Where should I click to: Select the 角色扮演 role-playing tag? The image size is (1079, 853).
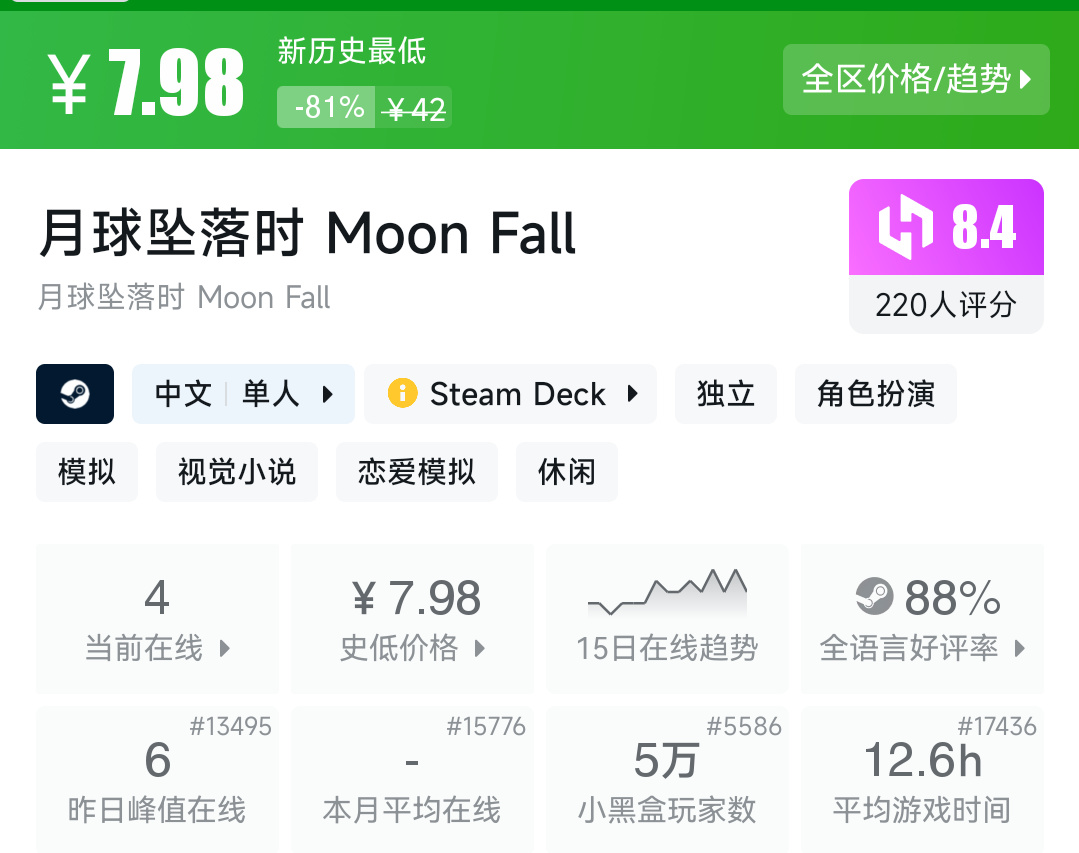pos(876,394)
